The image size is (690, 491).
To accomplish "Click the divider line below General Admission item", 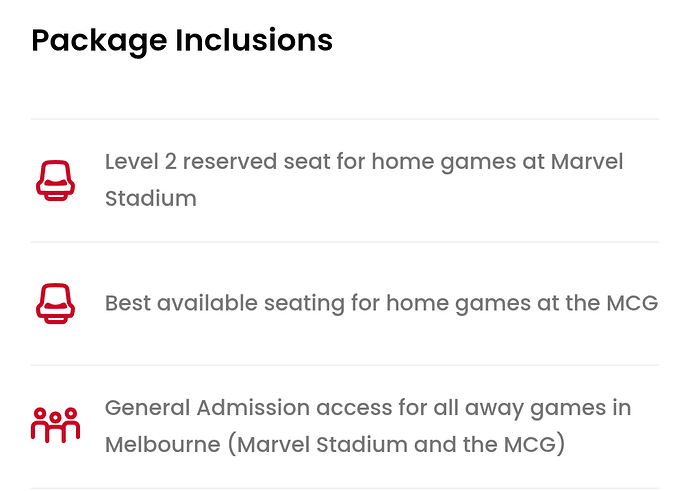I will 345,488.
